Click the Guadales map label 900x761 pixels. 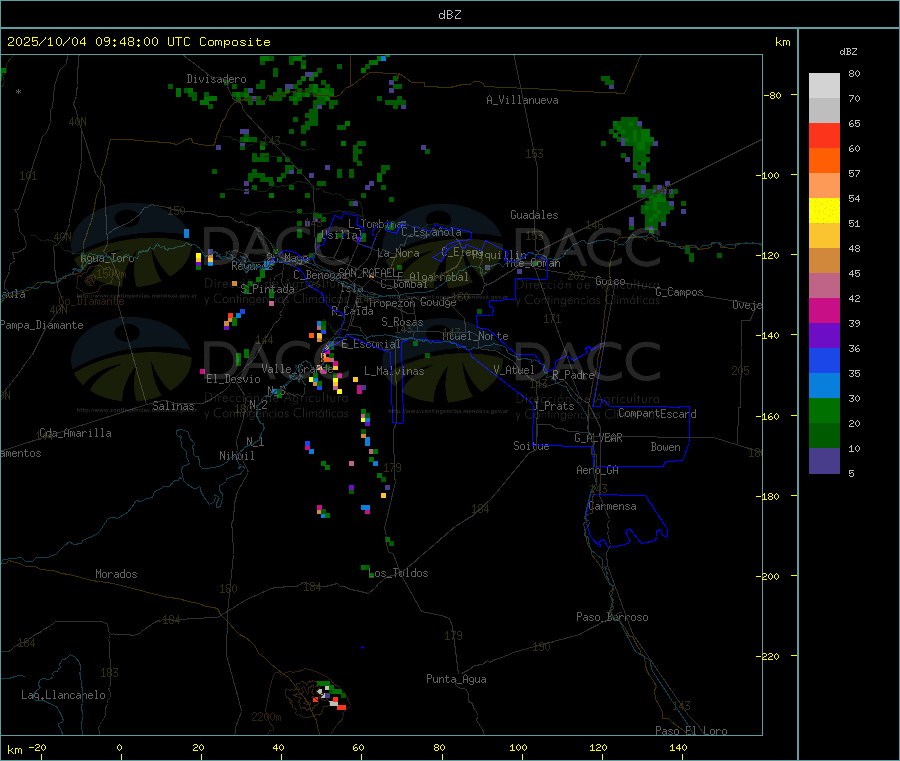pos(534,215)
